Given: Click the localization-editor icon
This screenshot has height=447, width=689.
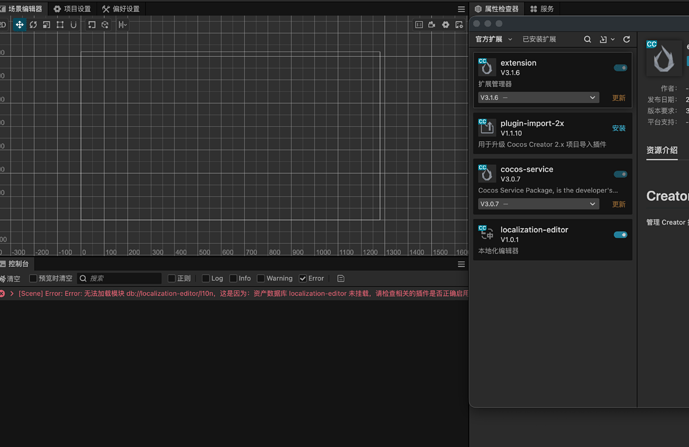Looking at the screenshot, I should pyautogui.click(x=487, y=234).
